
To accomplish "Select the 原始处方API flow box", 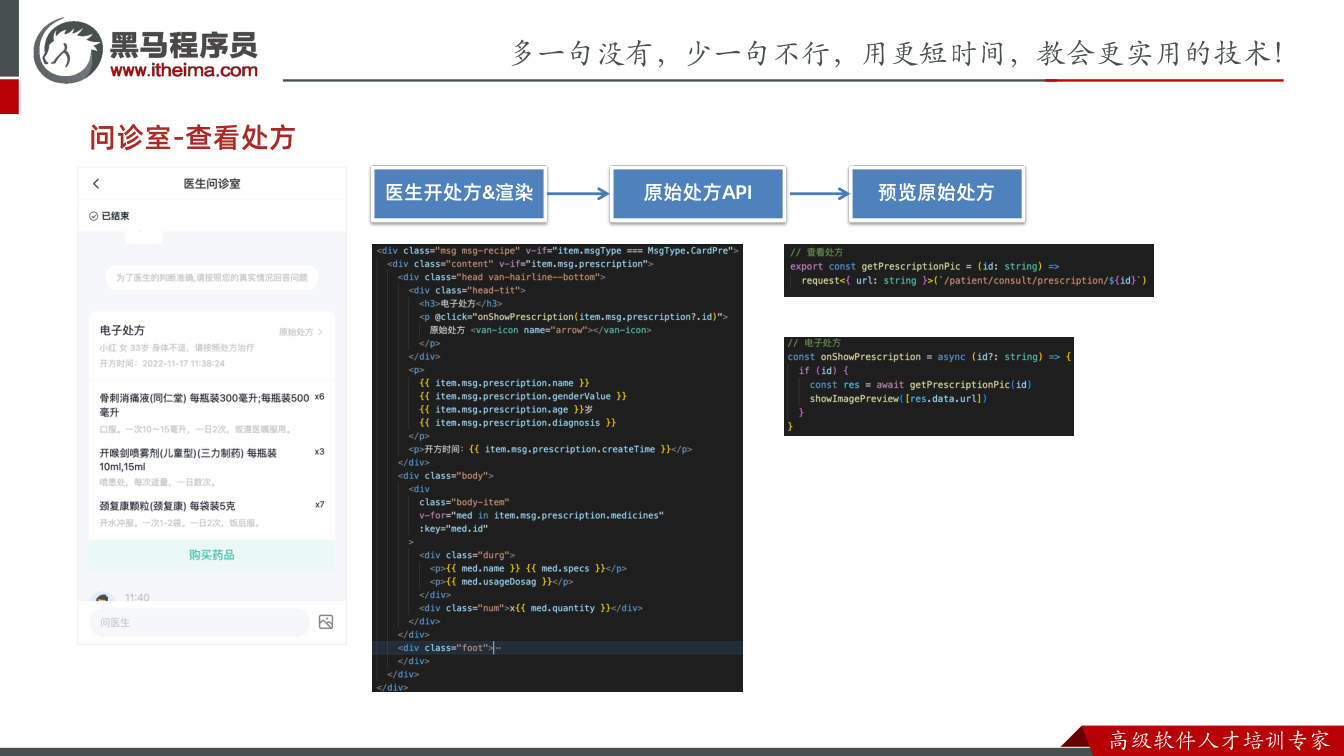I will click(x=697, y=193).
